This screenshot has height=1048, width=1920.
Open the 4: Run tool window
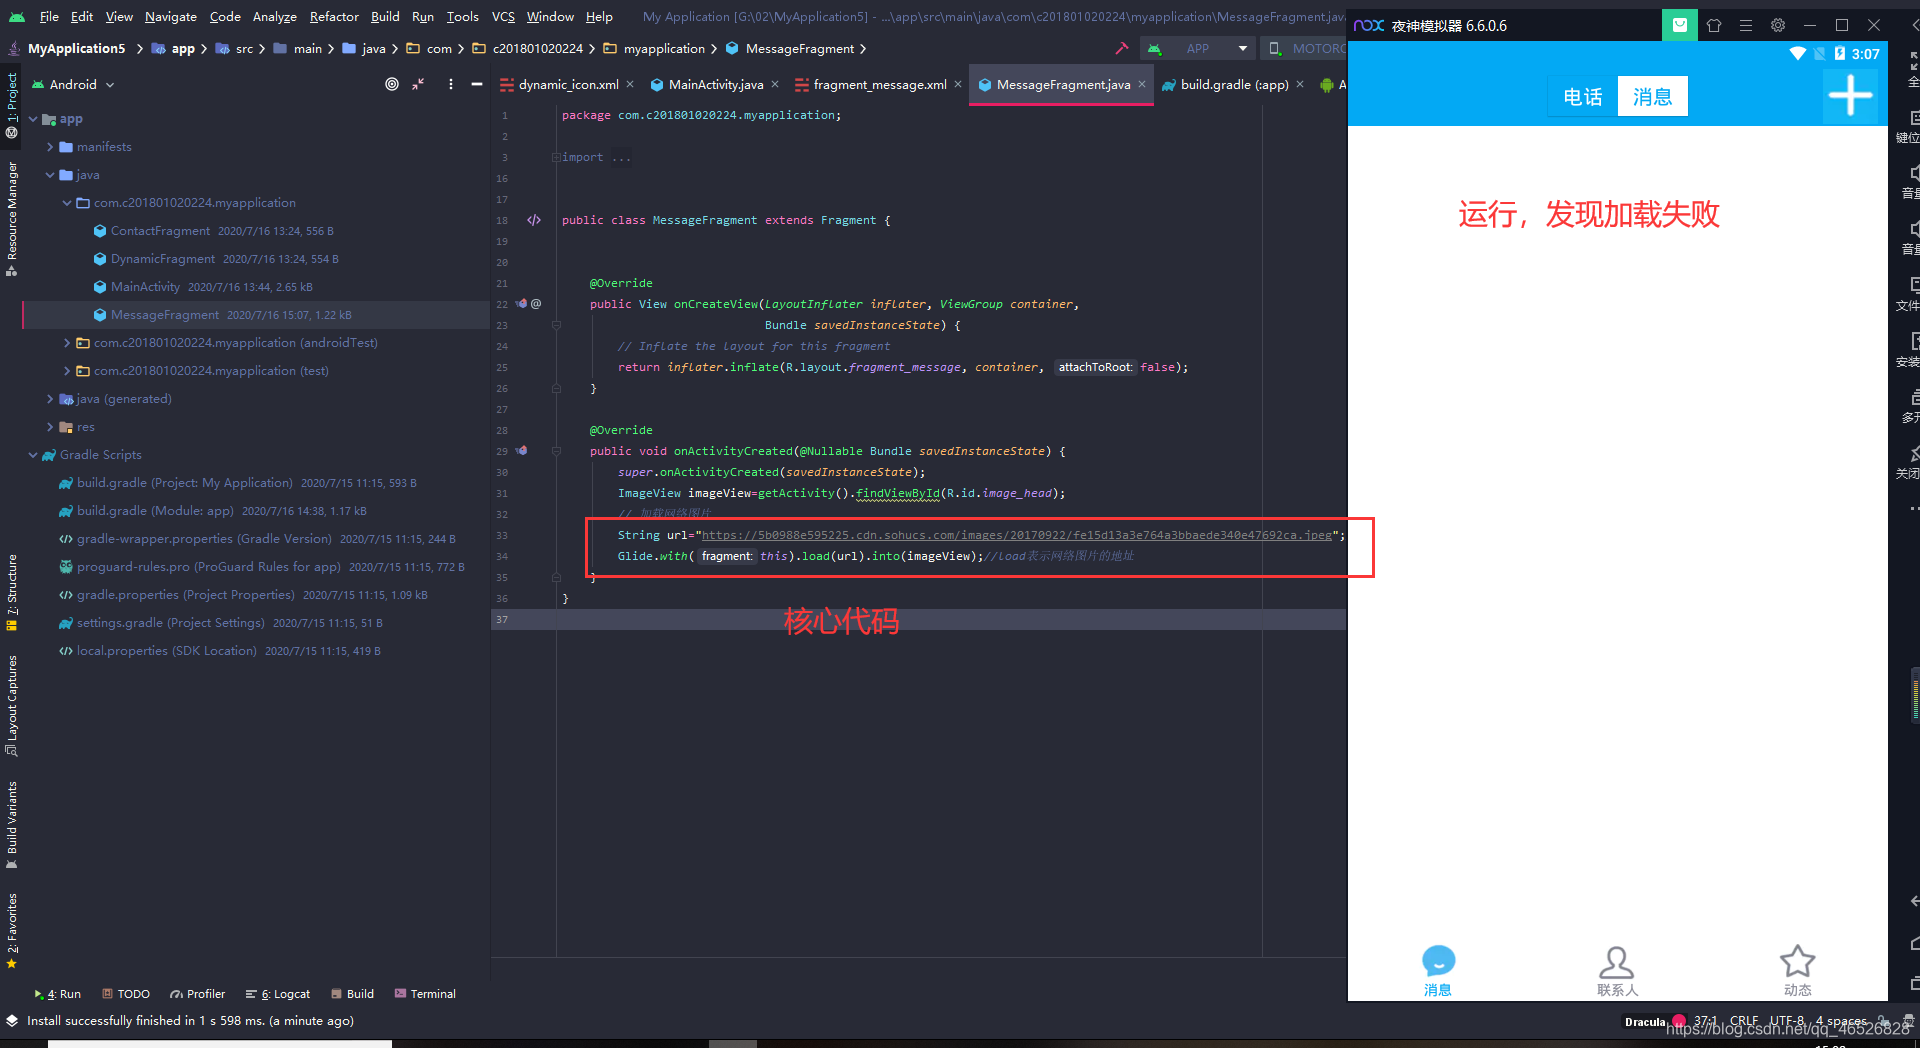click(x=57, y=994)
